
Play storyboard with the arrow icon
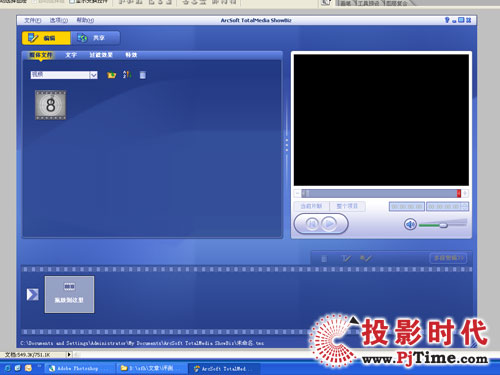32,294
